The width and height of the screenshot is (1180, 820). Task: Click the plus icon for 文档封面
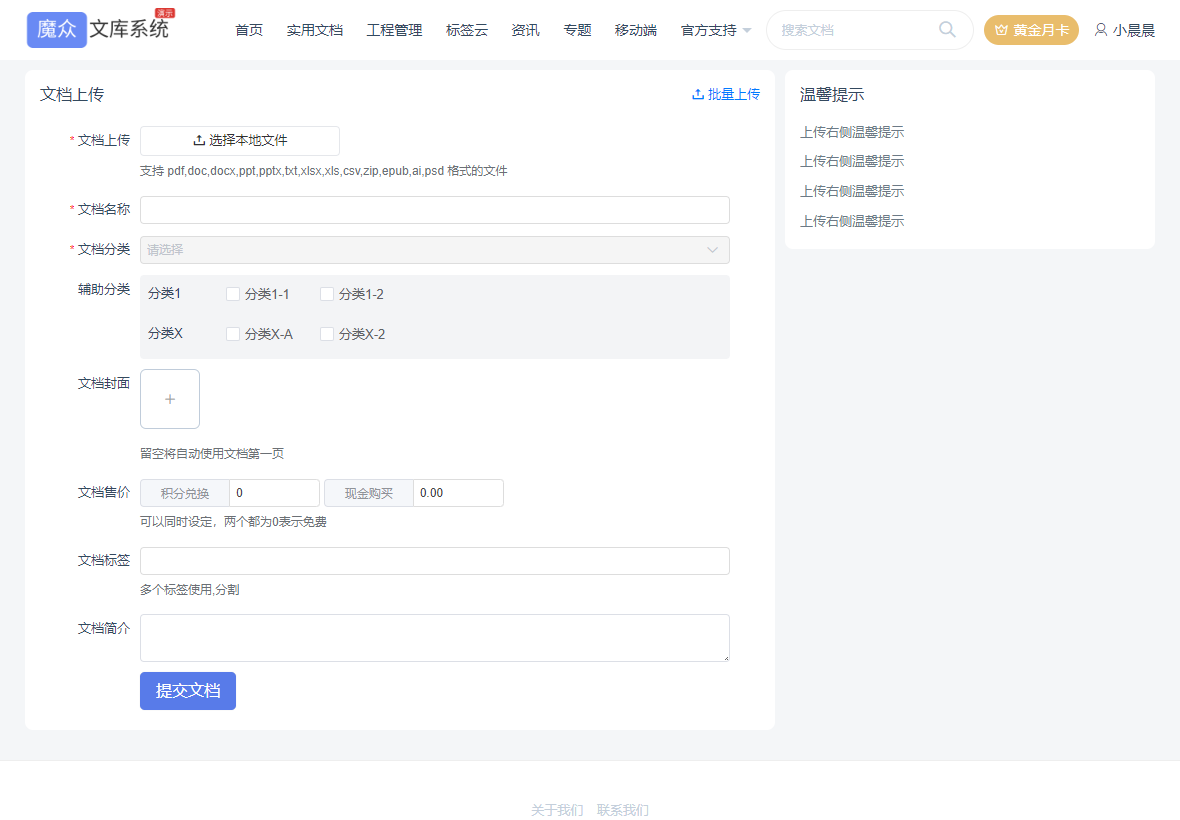[170, 399]
